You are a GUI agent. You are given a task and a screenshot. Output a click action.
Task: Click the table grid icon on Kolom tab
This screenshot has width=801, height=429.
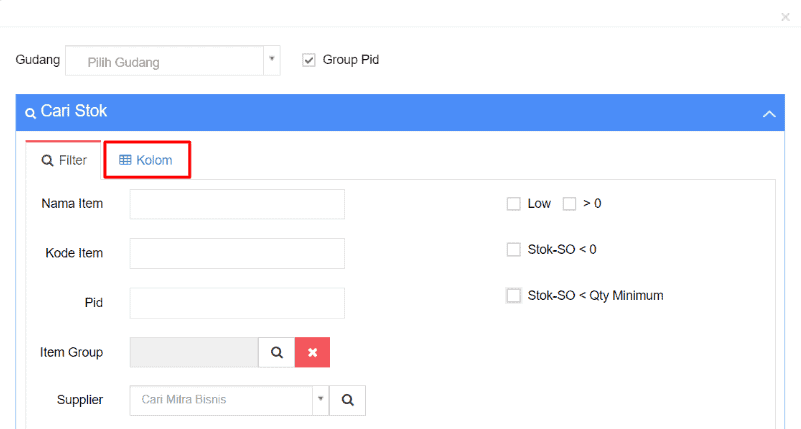125,160
